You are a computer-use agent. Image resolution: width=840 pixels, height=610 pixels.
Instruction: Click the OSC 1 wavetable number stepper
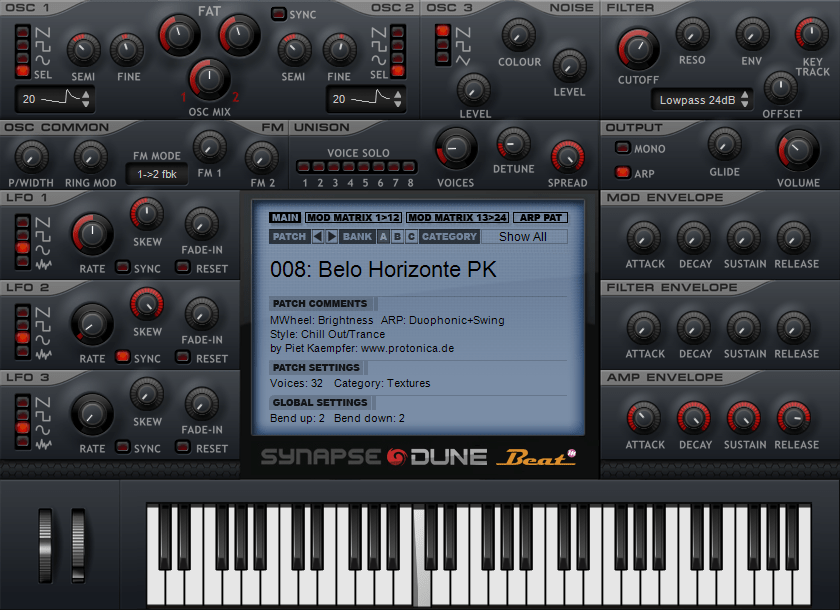pos(86,99)
